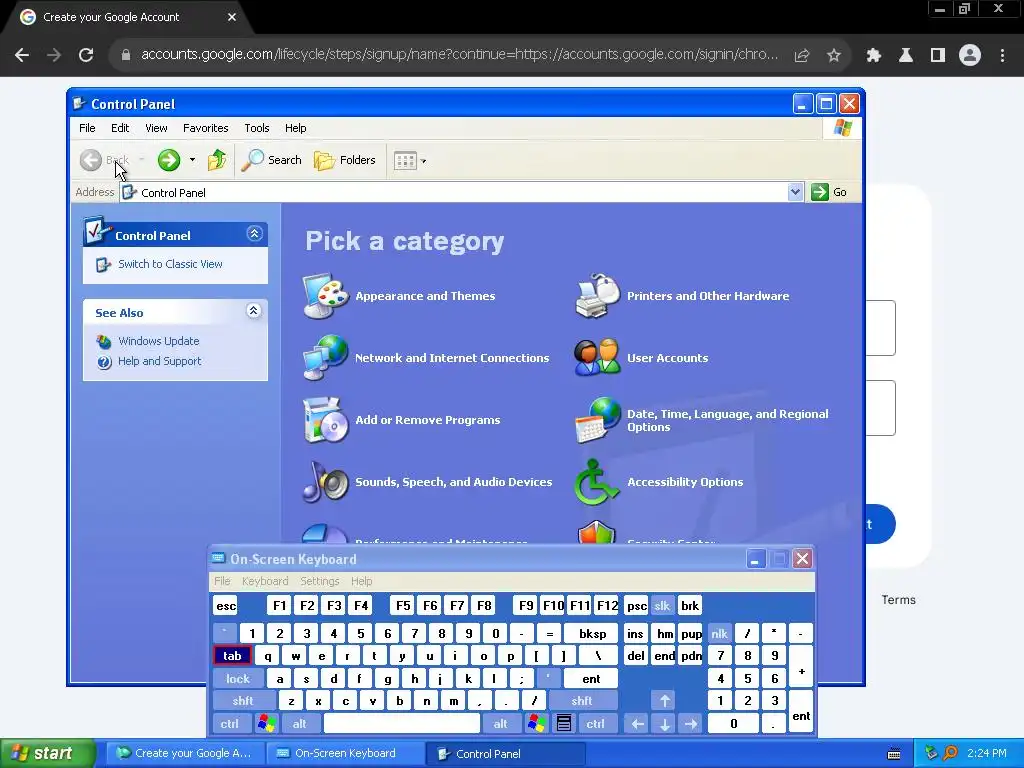Collapse the Control Panel sidebar section chevron
1024x768 pixels.
pos(254,234)
